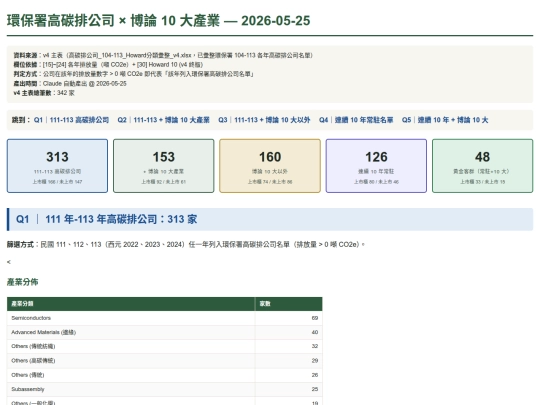540x405 pixels.
Task: Click the count 29 in 高碳傳統 row
Action: [315, 361]
